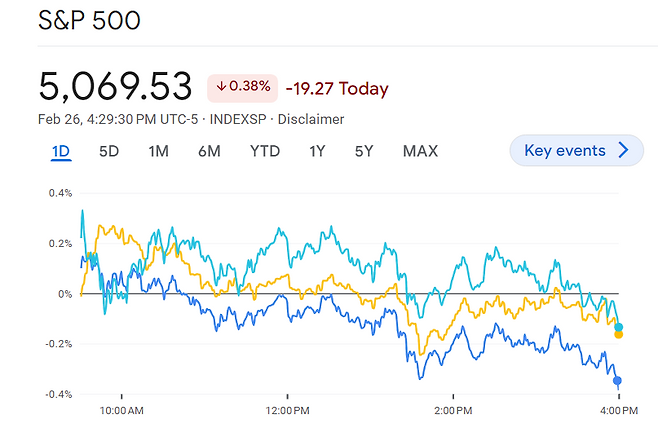Image resolution: width=658 pixels, height=428 pixels.
Task: Switch chart to 1Y range
Action: point(317,152)
